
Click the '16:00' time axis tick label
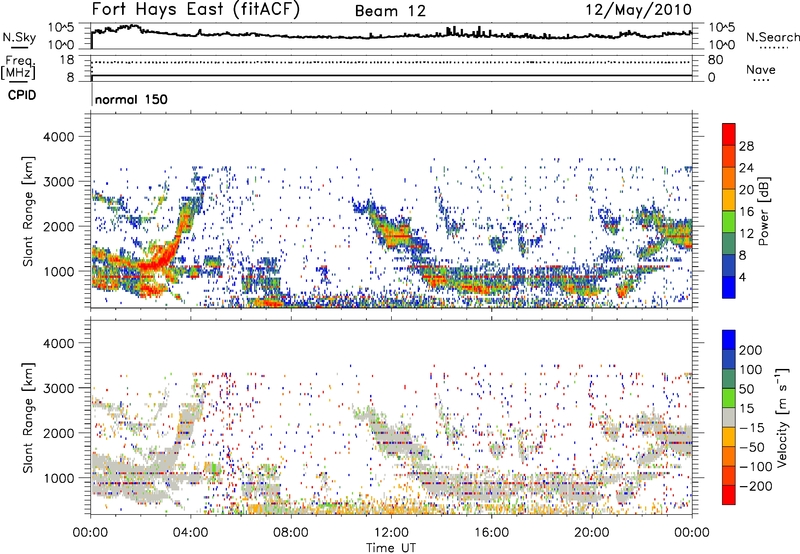[x=491, y=533]
